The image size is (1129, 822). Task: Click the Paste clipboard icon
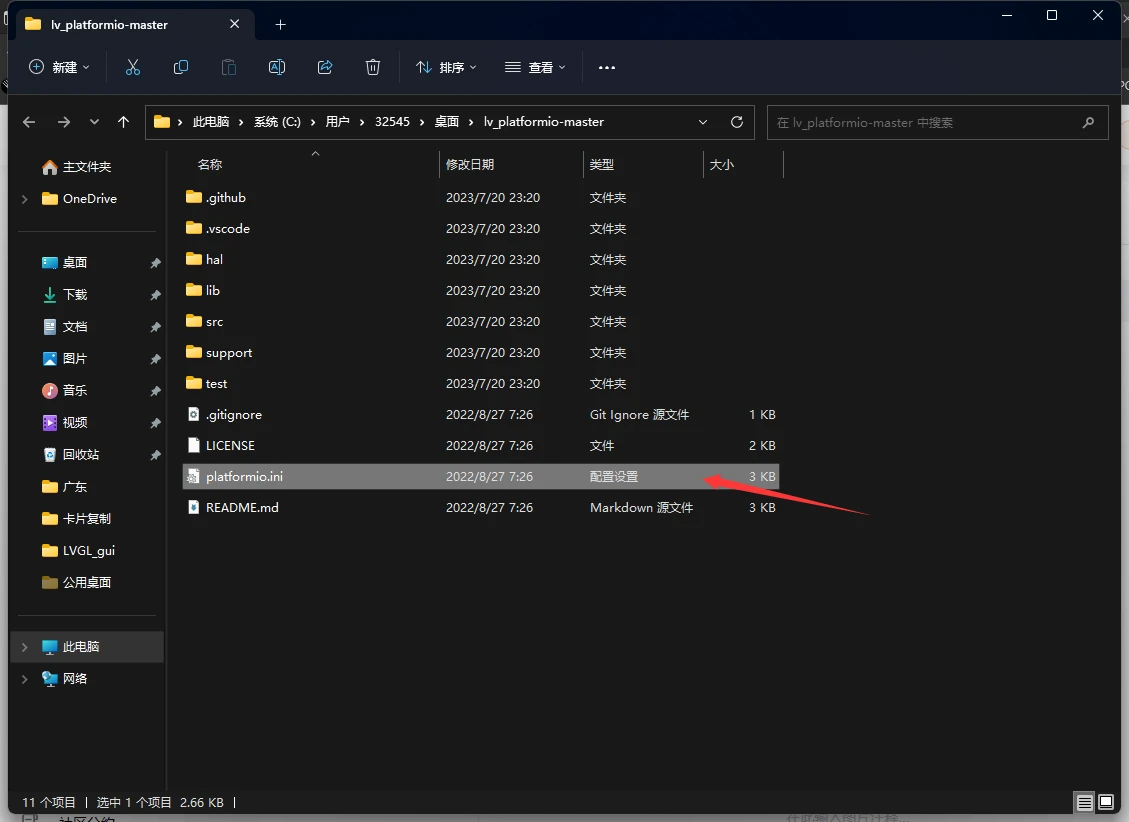coord(228,67)
